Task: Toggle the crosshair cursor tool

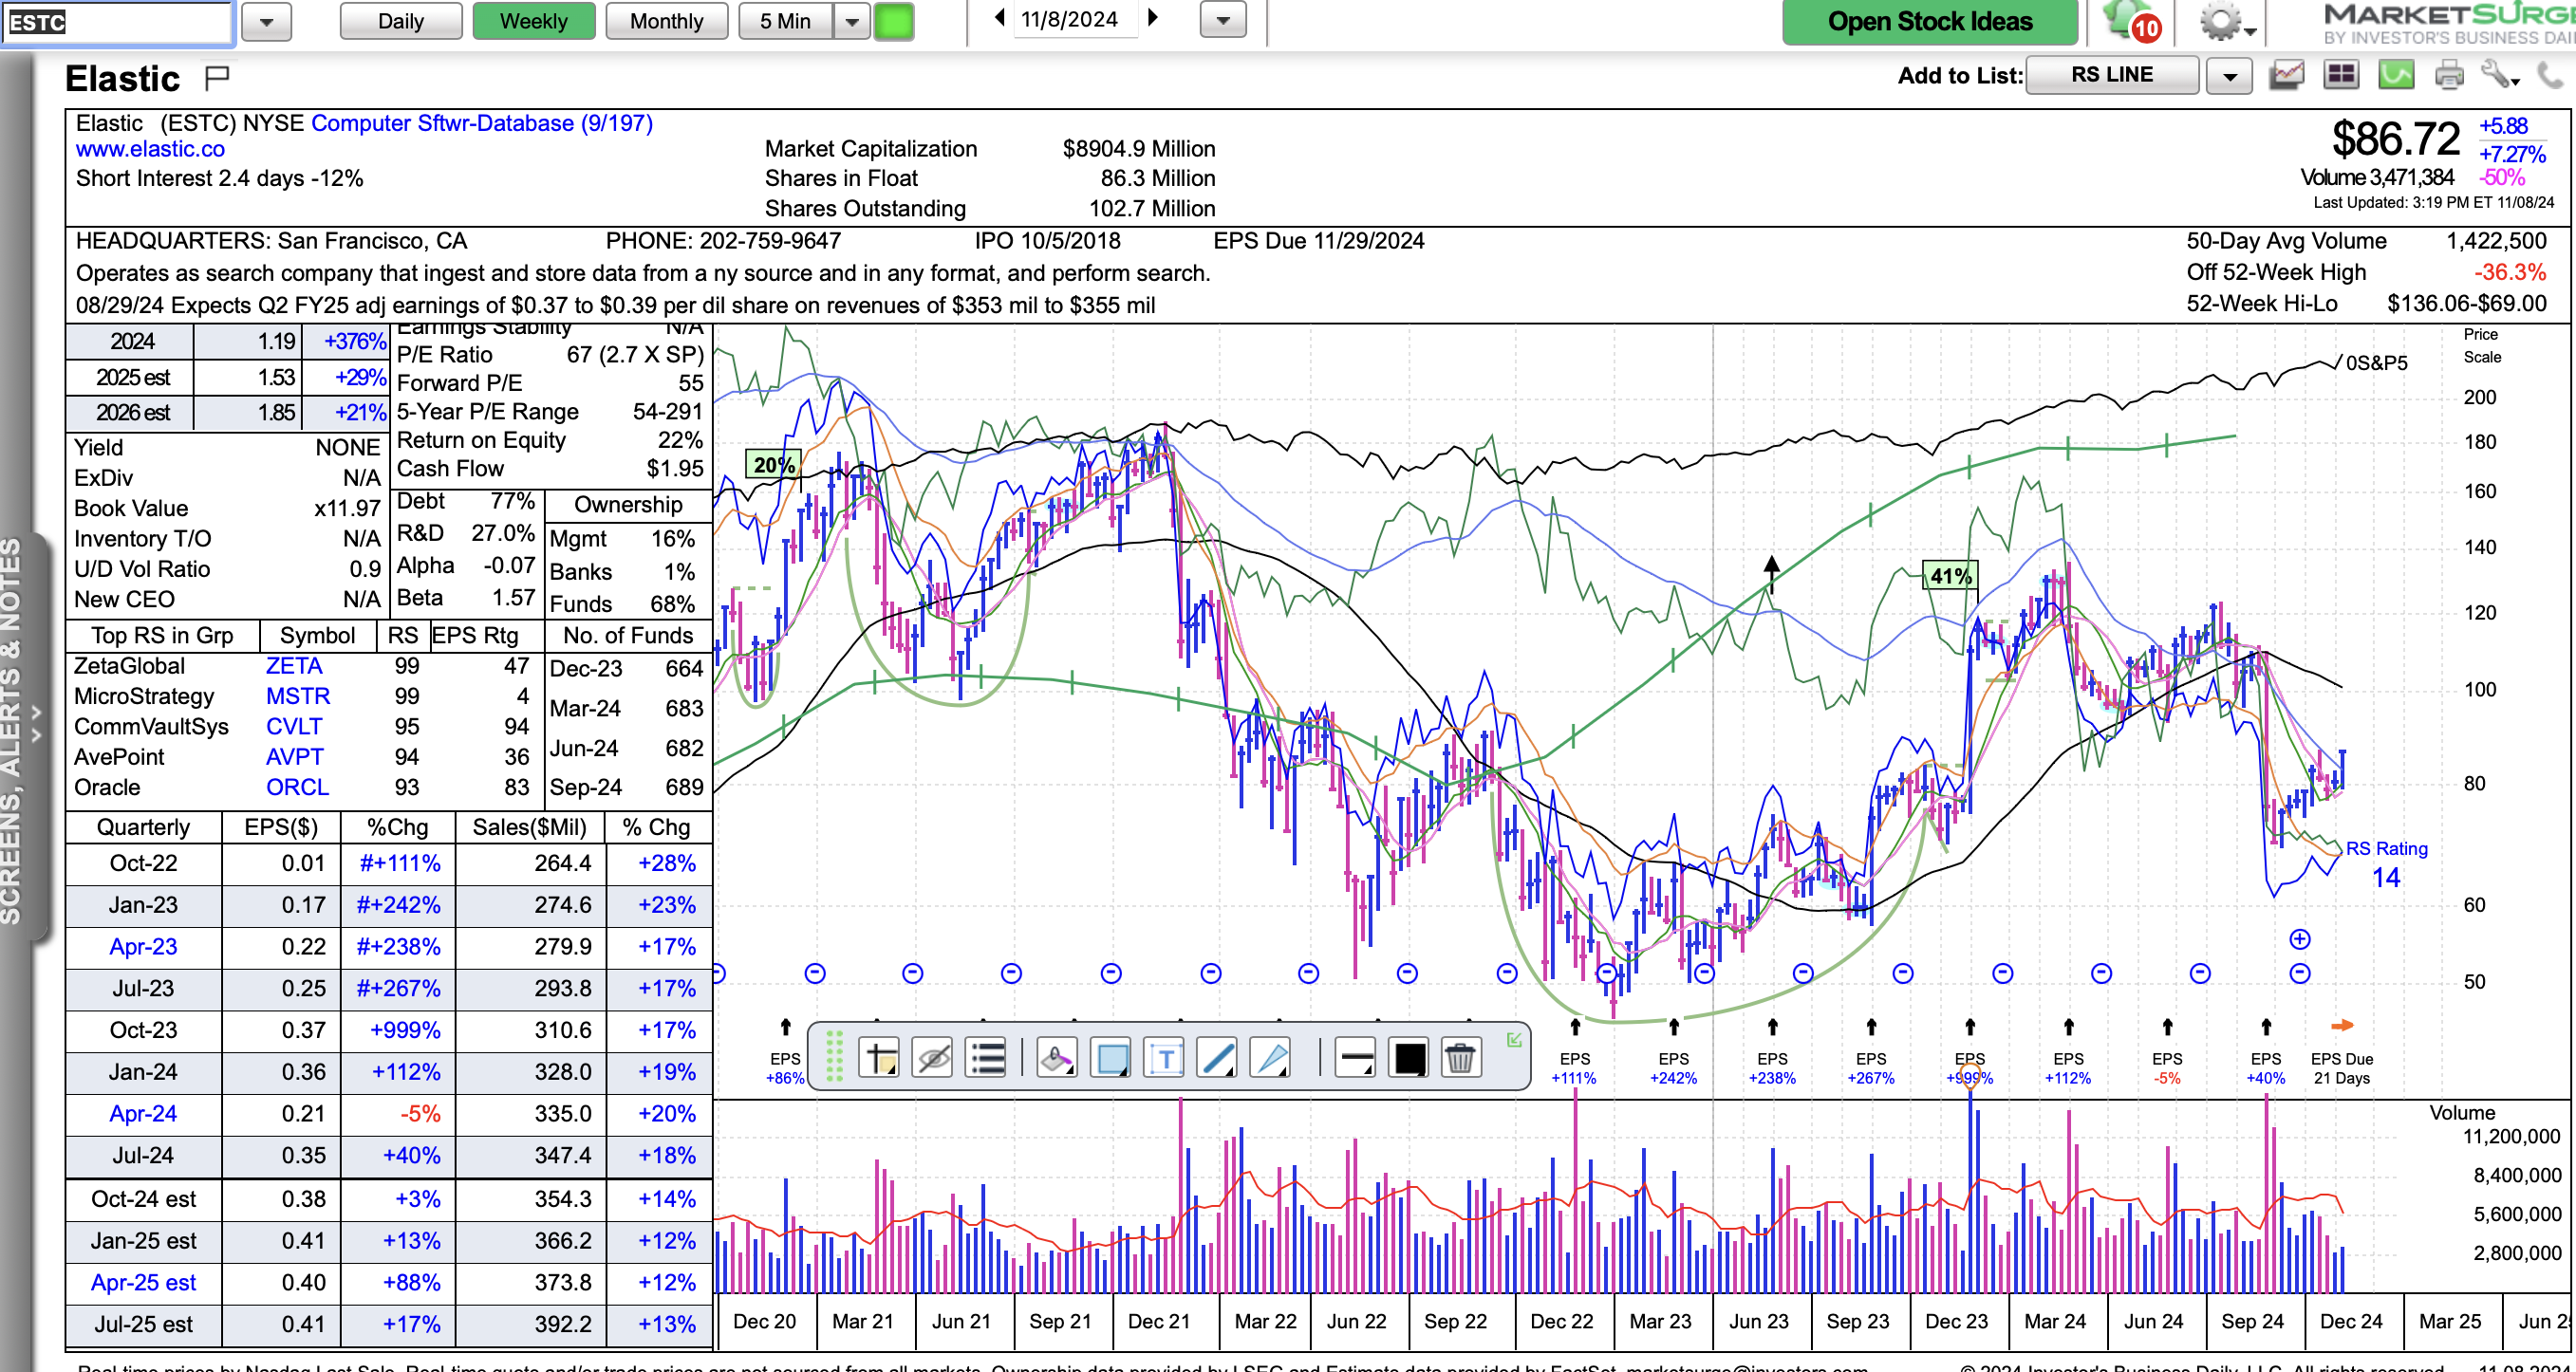Action: point(880,1057)
